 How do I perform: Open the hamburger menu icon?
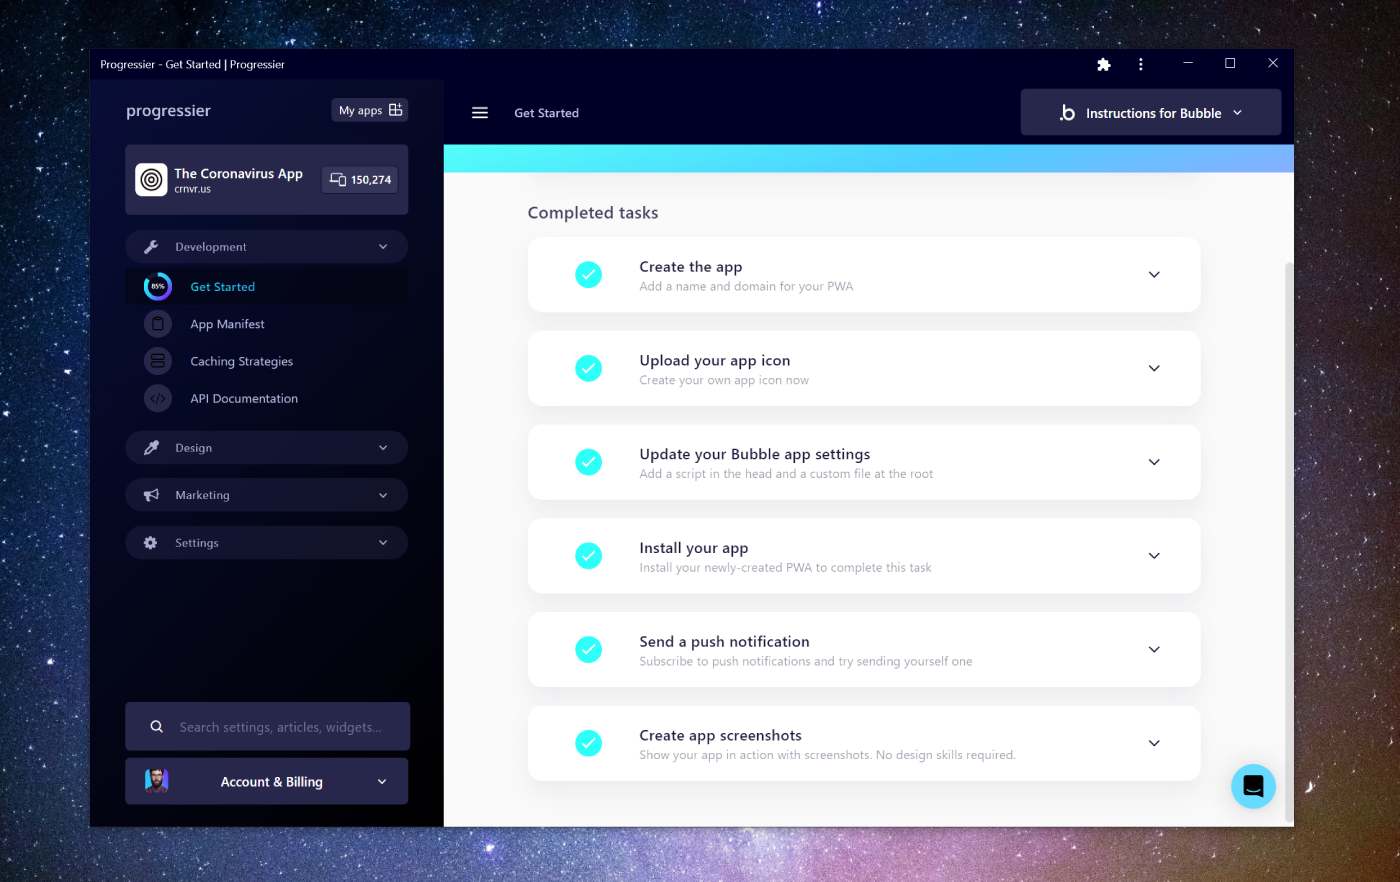(480, 113)
